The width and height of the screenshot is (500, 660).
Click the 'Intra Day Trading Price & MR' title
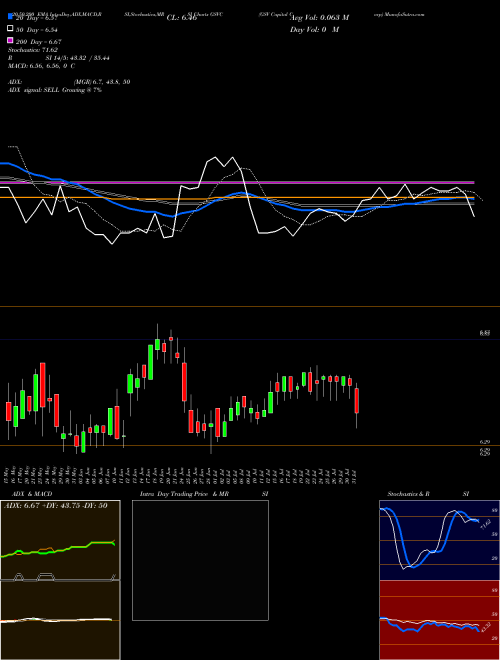pos(184,494)
